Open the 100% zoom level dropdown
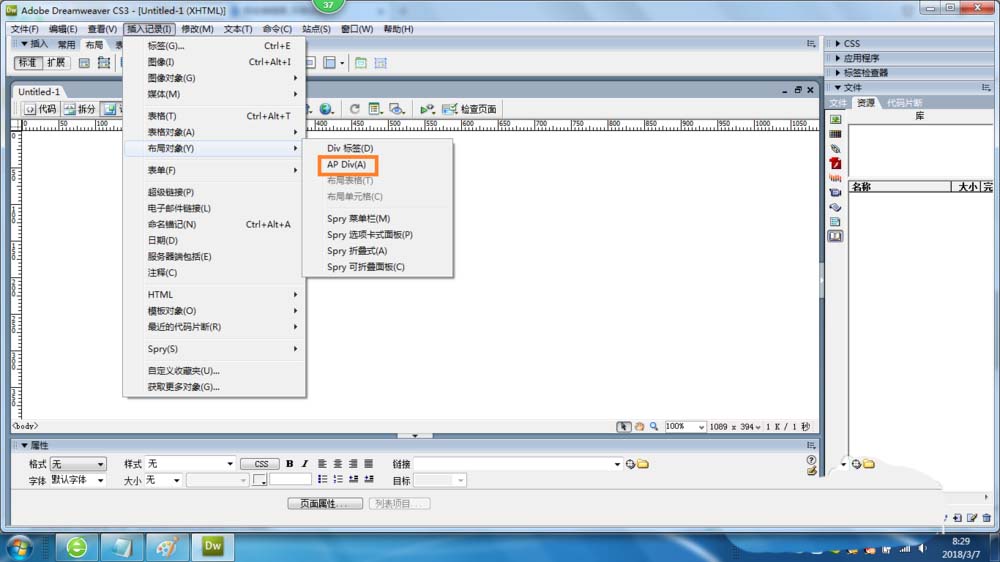The image size is (1000, 562). 685,426
